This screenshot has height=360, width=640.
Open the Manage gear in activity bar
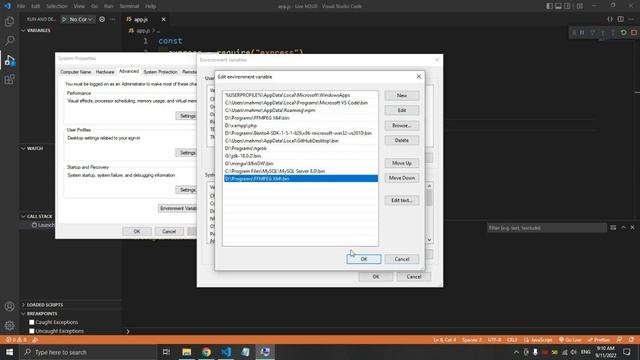click(x=9, y=325)
